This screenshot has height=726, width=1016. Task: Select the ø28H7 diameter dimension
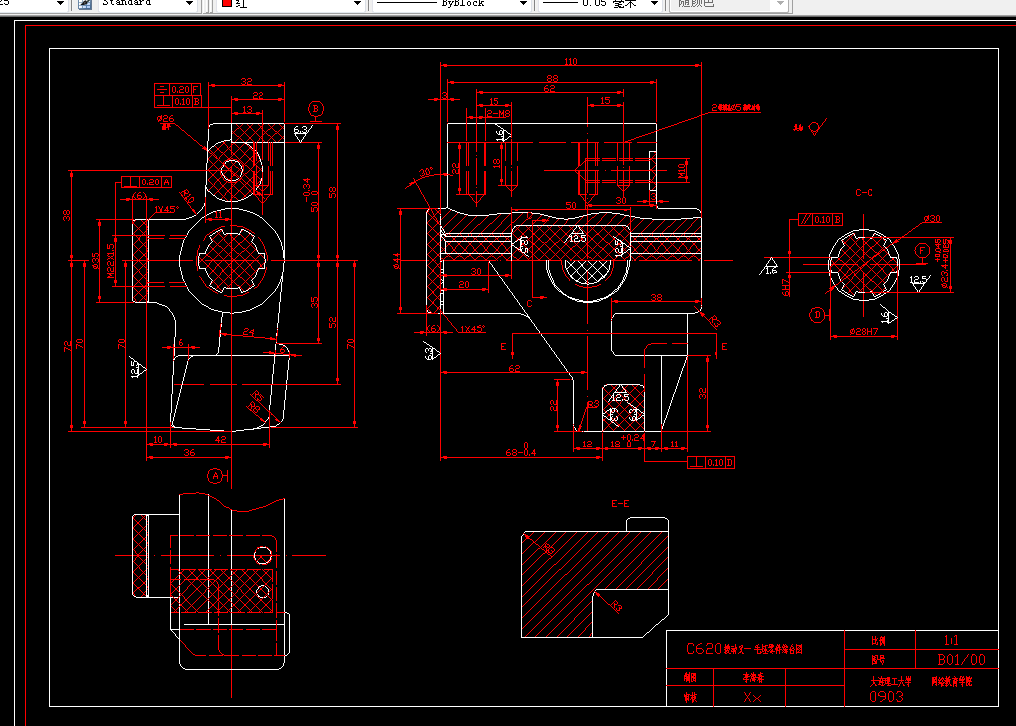click(864, 332)
